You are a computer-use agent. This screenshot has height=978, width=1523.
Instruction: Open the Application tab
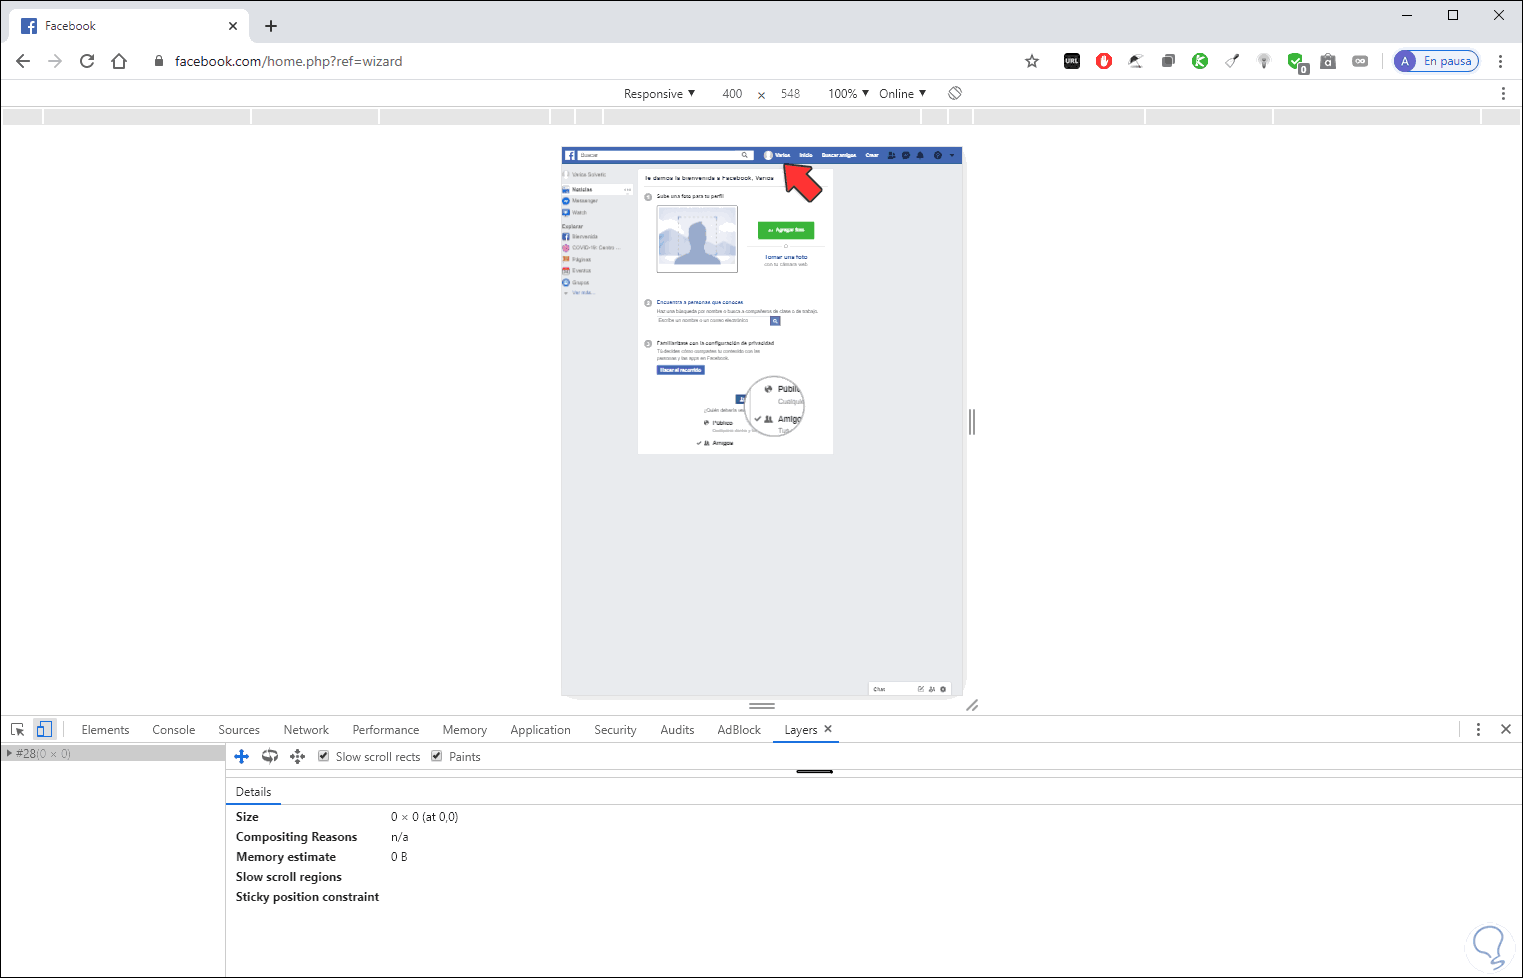pyautogui.click(x=540, y=730)
